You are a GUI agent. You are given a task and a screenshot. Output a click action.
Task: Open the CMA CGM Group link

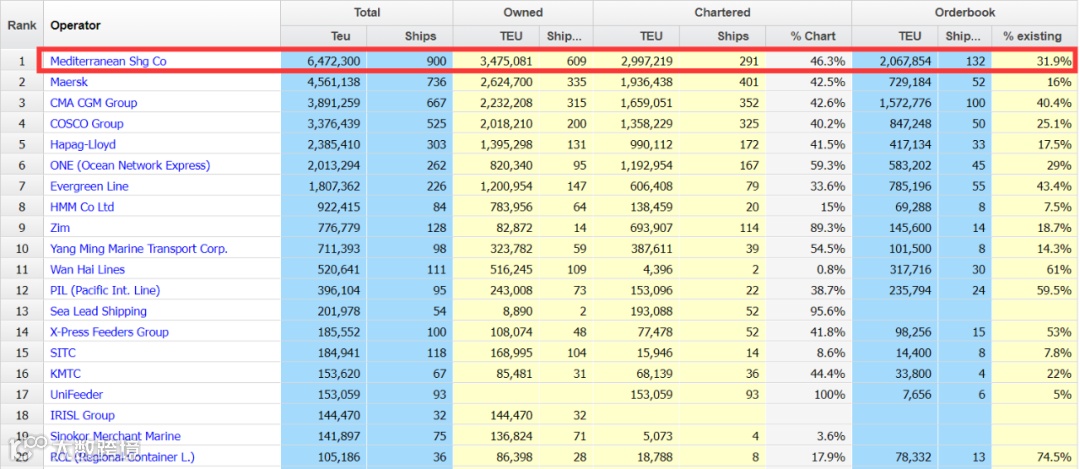[94, 103]
